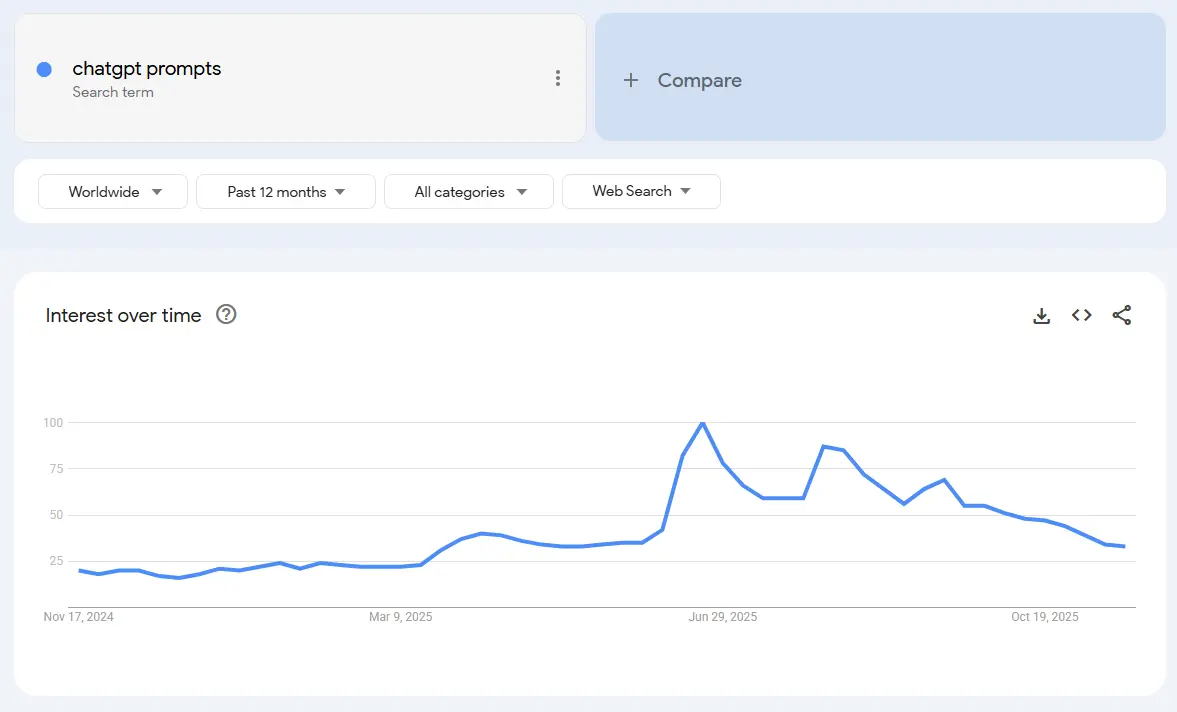The image size is (1177, 712).
Task: Click the Nov 17, 2024 axis label
Action: coord(79,617)
